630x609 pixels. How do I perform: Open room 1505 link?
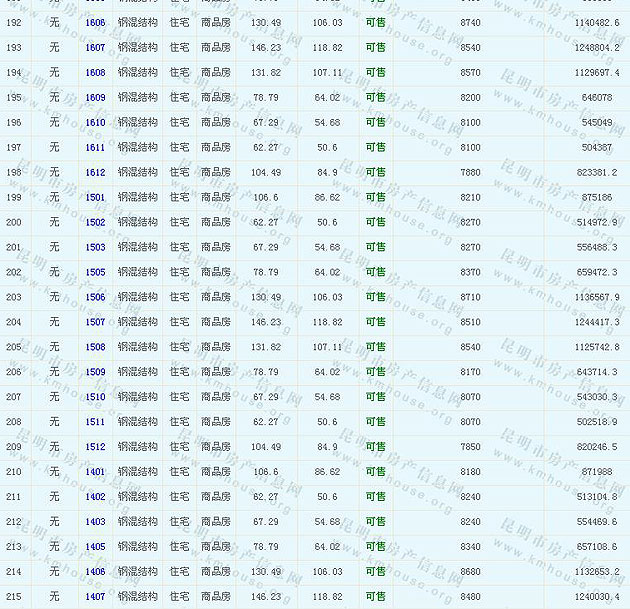tap(95, 272)
